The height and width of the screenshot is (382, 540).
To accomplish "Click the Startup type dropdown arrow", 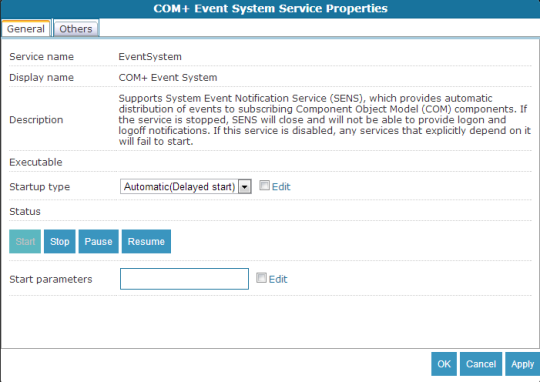I will click(x=245, y=187).
